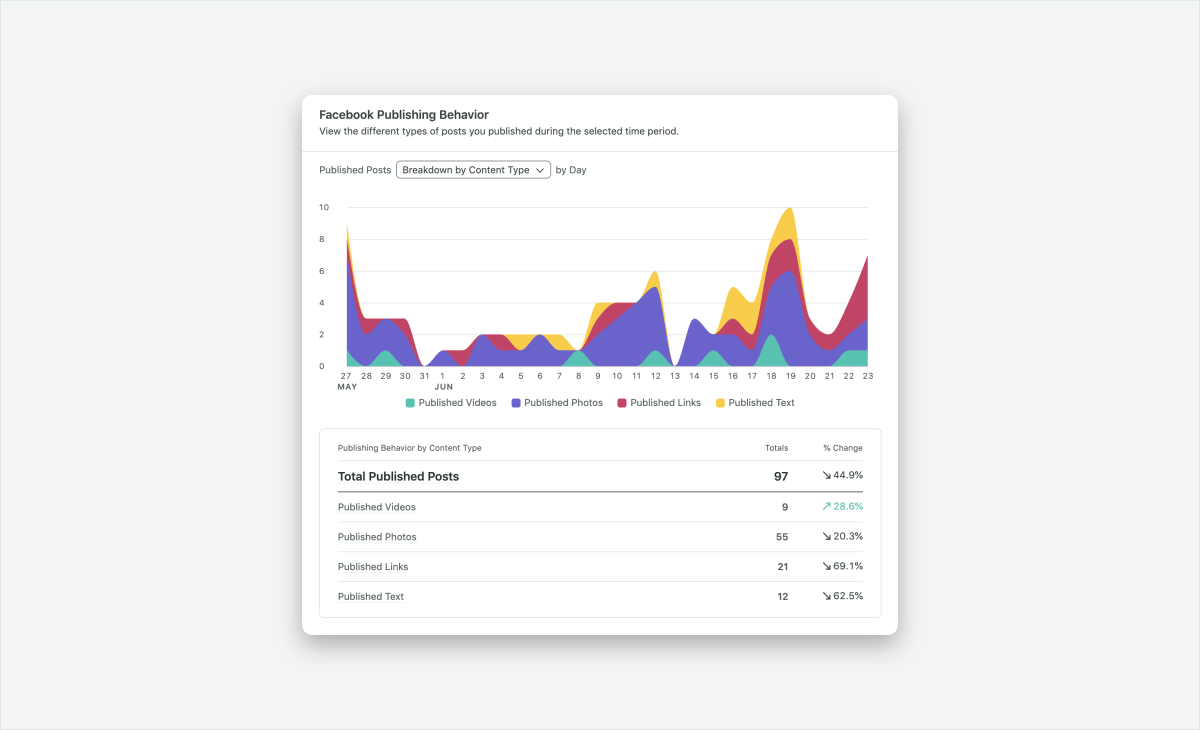Click the % Change column header

pos(843,448)
